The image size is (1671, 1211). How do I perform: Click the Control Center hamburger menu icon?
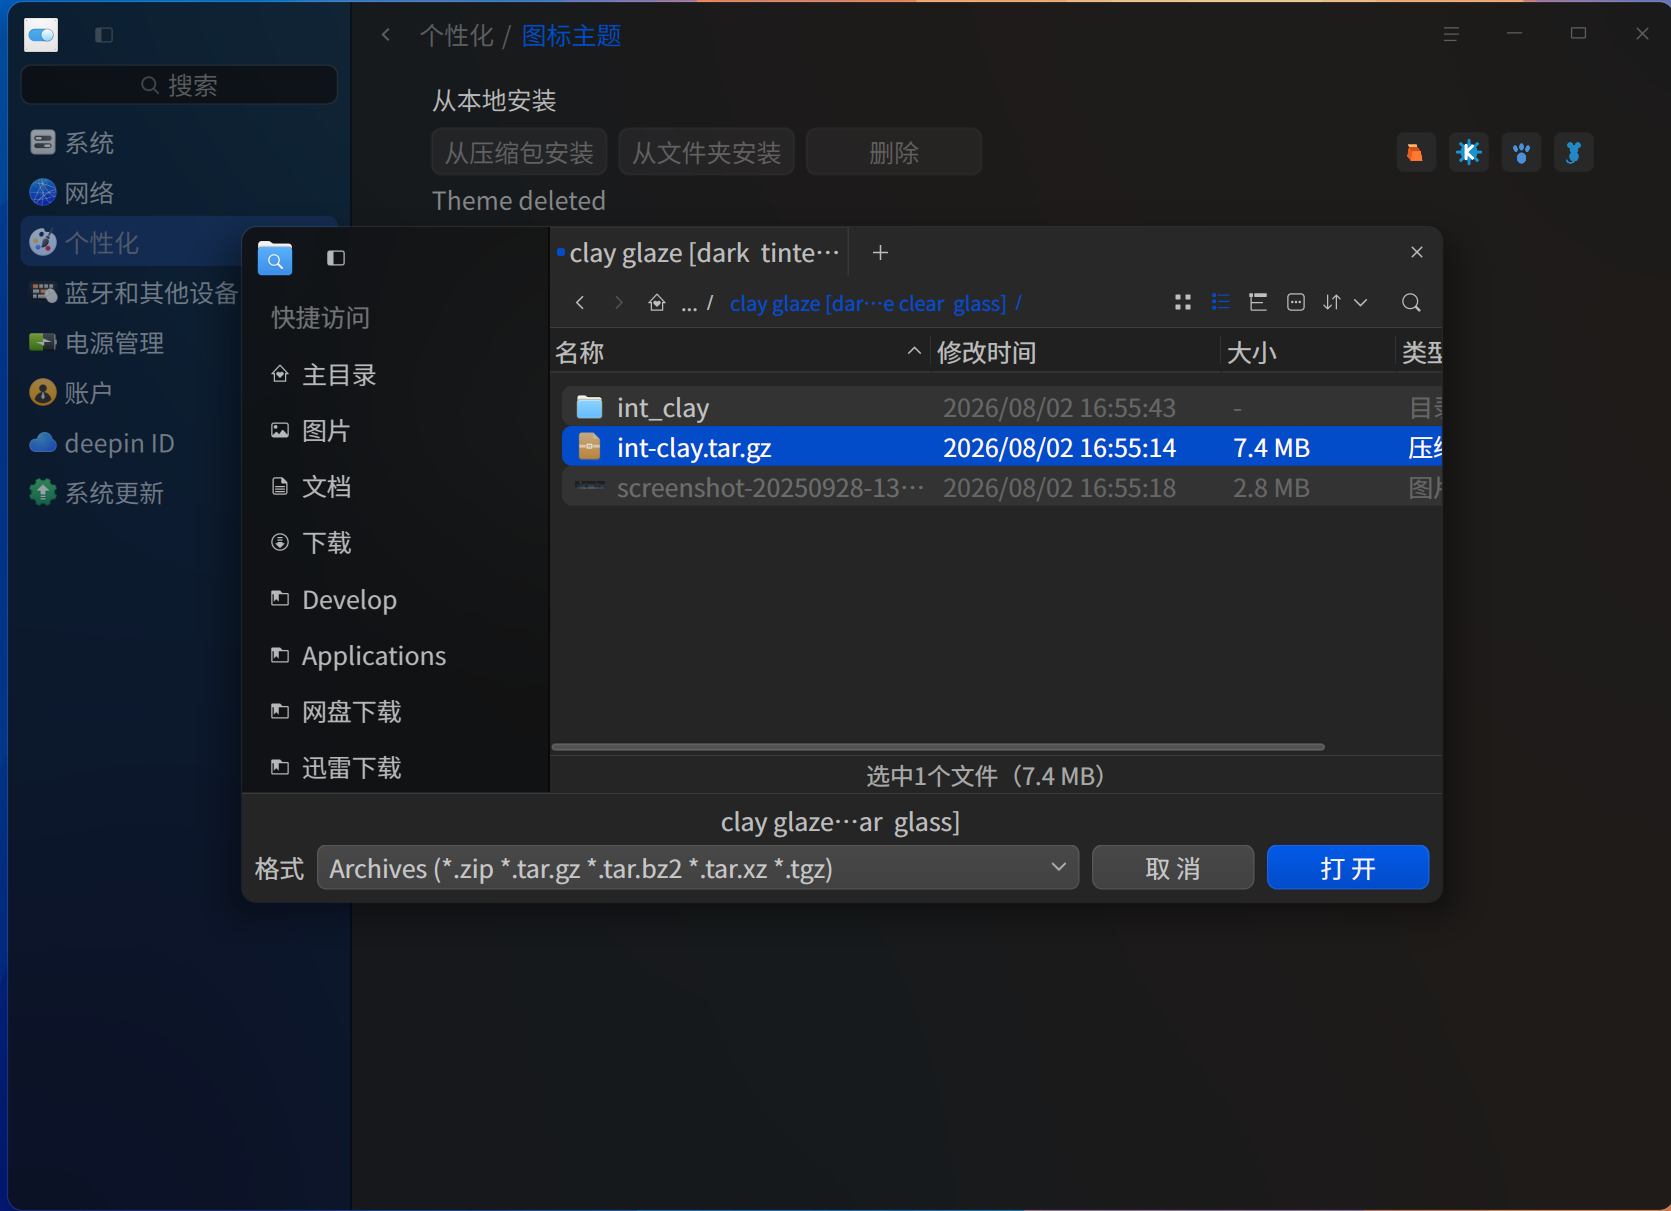click(1451, 34)
